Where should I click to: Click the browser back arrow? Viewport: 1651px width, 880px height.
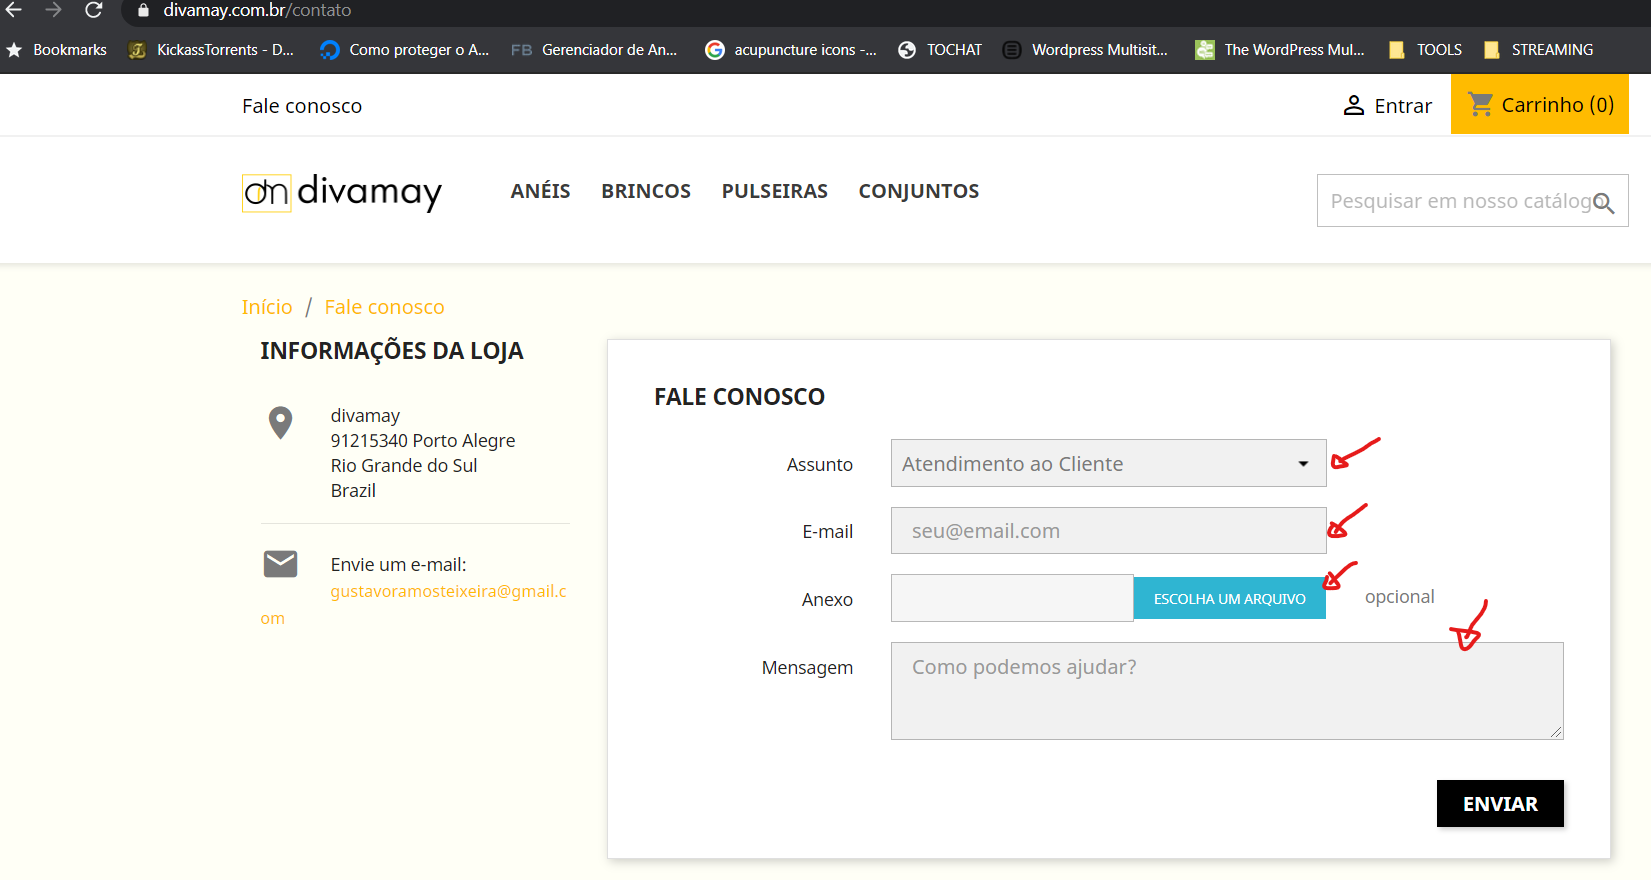[x=14, y=10]
